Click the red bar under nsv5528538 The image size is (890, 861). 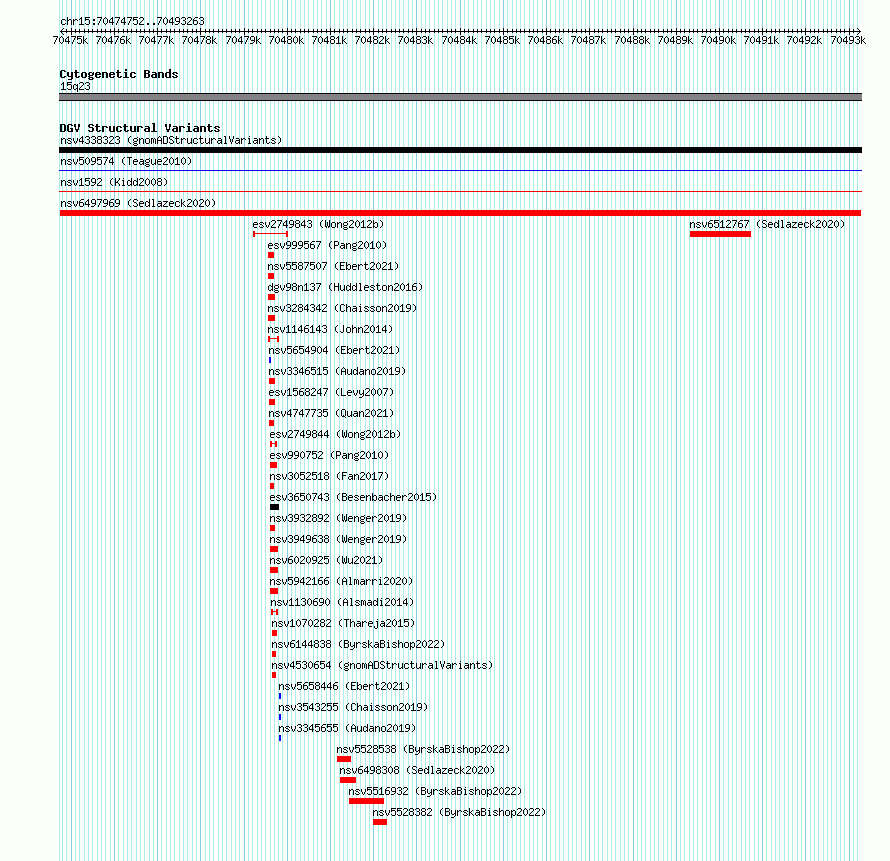tap(343, 759)
